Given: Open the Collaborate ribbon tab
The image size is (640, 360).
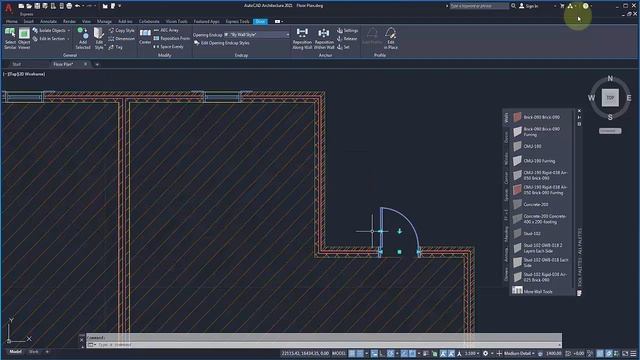Looking at the screenshot, I should 149,21.
